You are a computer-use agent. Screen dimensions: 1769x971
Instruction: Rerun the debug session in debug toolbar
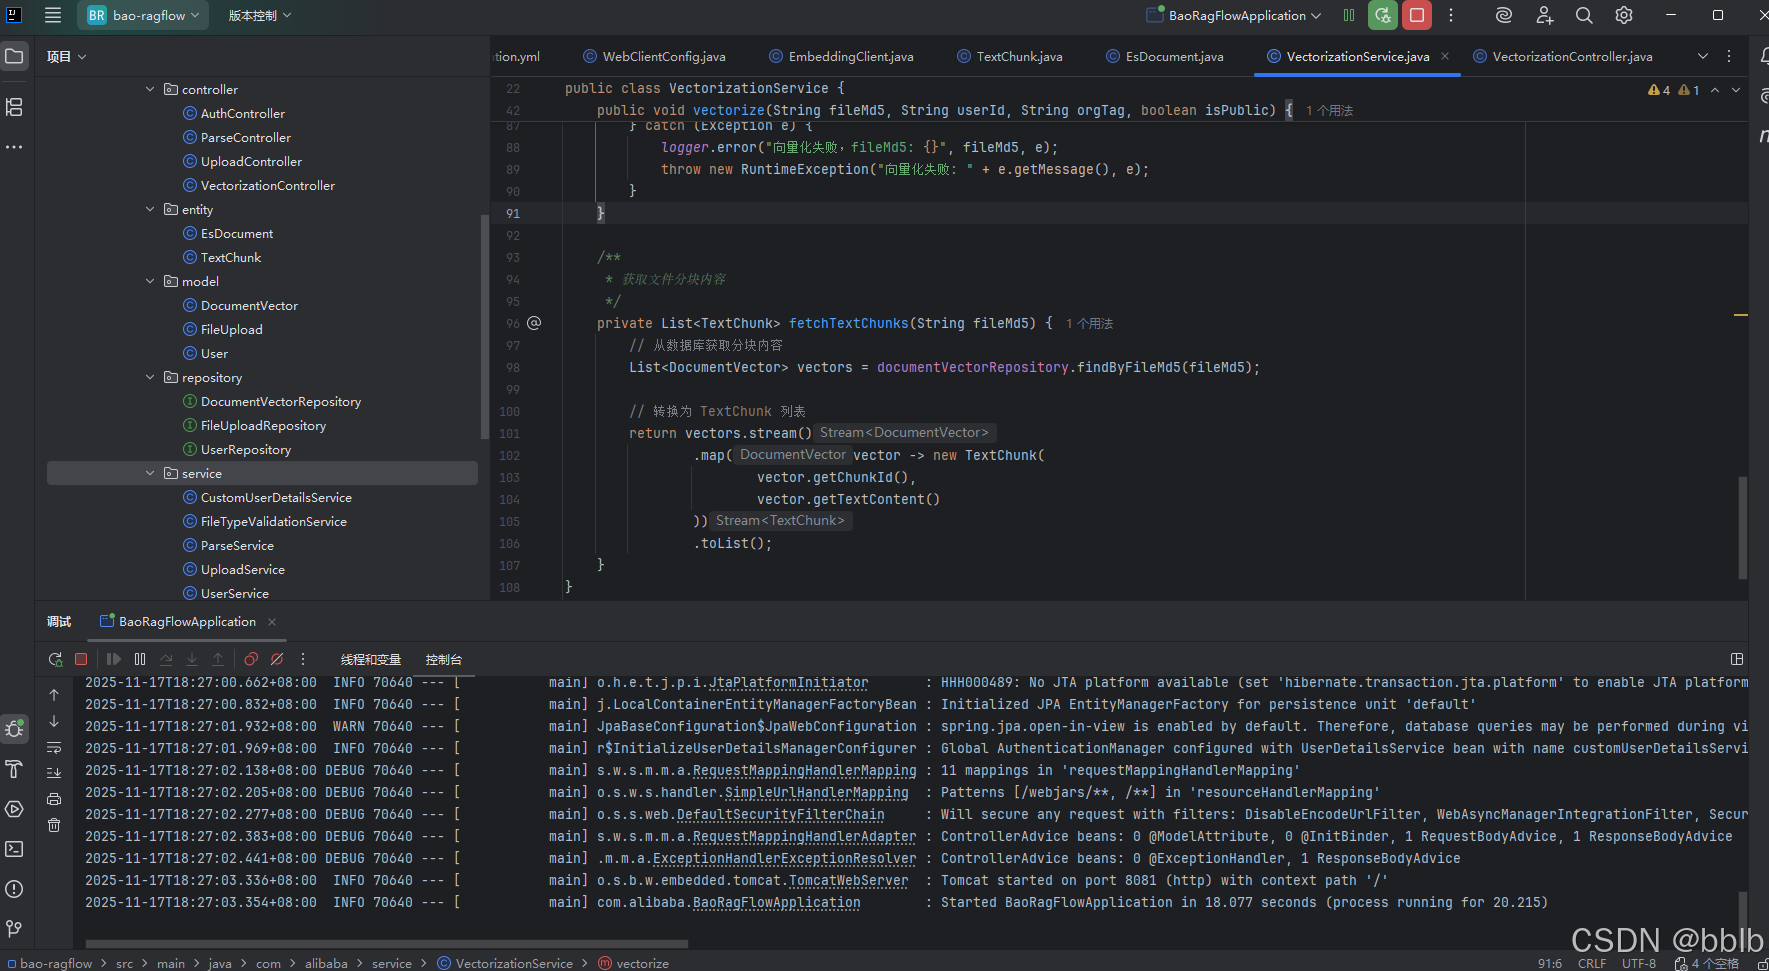coord(55,659)
